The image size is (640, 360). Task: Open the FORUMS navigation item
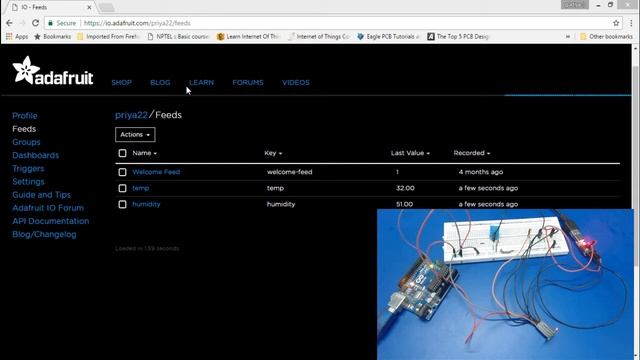pos(248,82)
